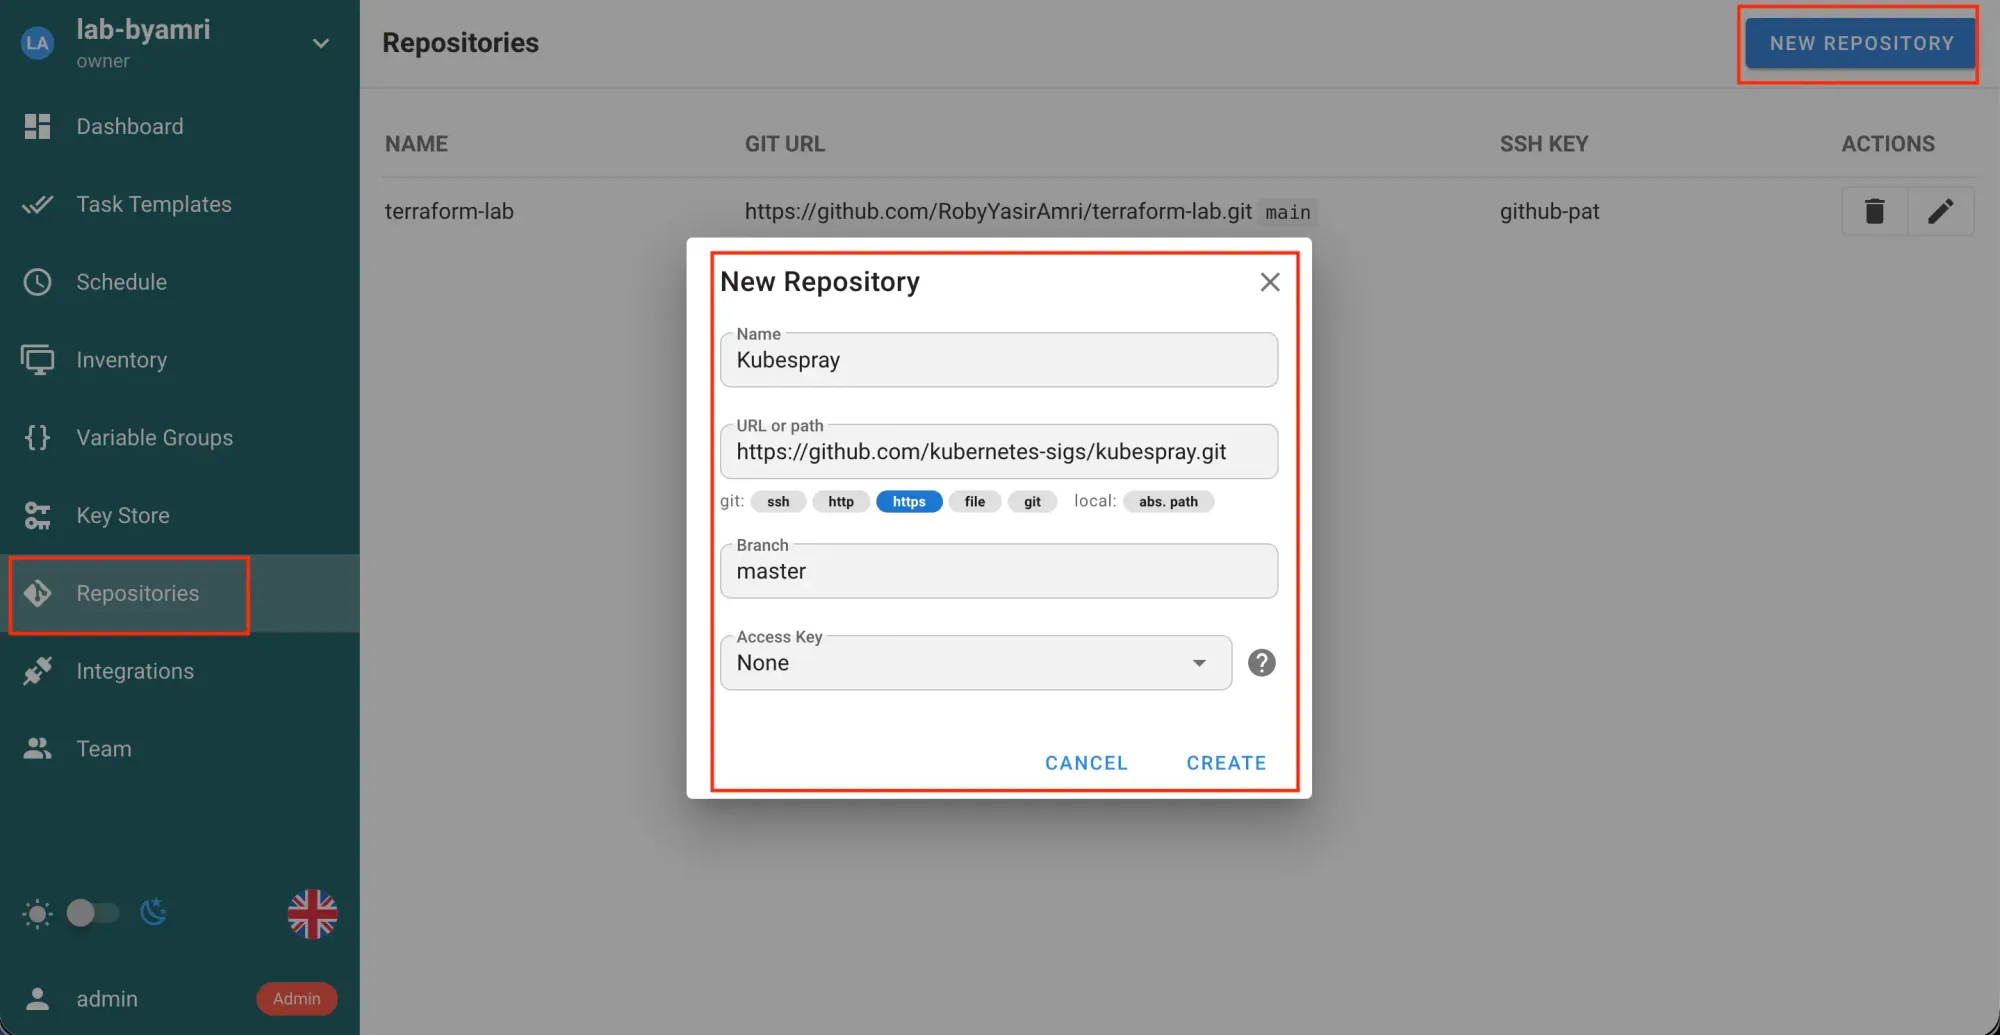Viewport: 2000px width, 1035px height.
Task: Edit the Branch field showing master
Action: 998,571
